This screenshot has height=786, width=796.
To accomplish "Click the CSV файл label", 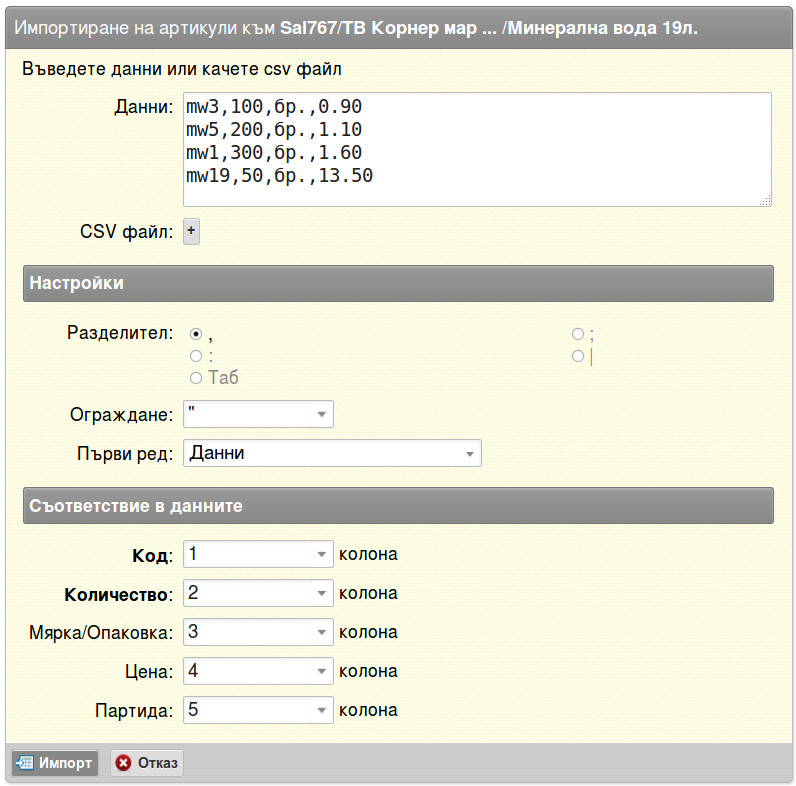I will [x=126, y=232].
